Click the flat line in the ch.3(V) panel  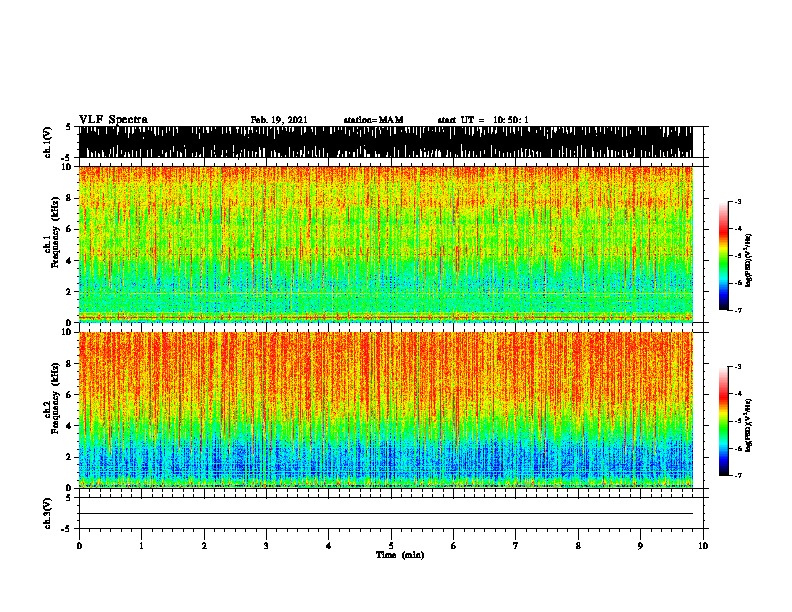point(385,514)
